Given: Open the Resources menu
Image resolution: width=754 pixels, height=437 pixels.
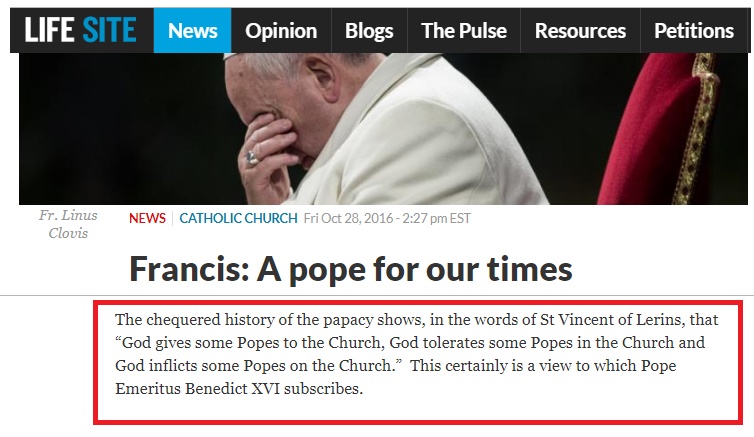Looking at the screenshot, I should 580,30.
